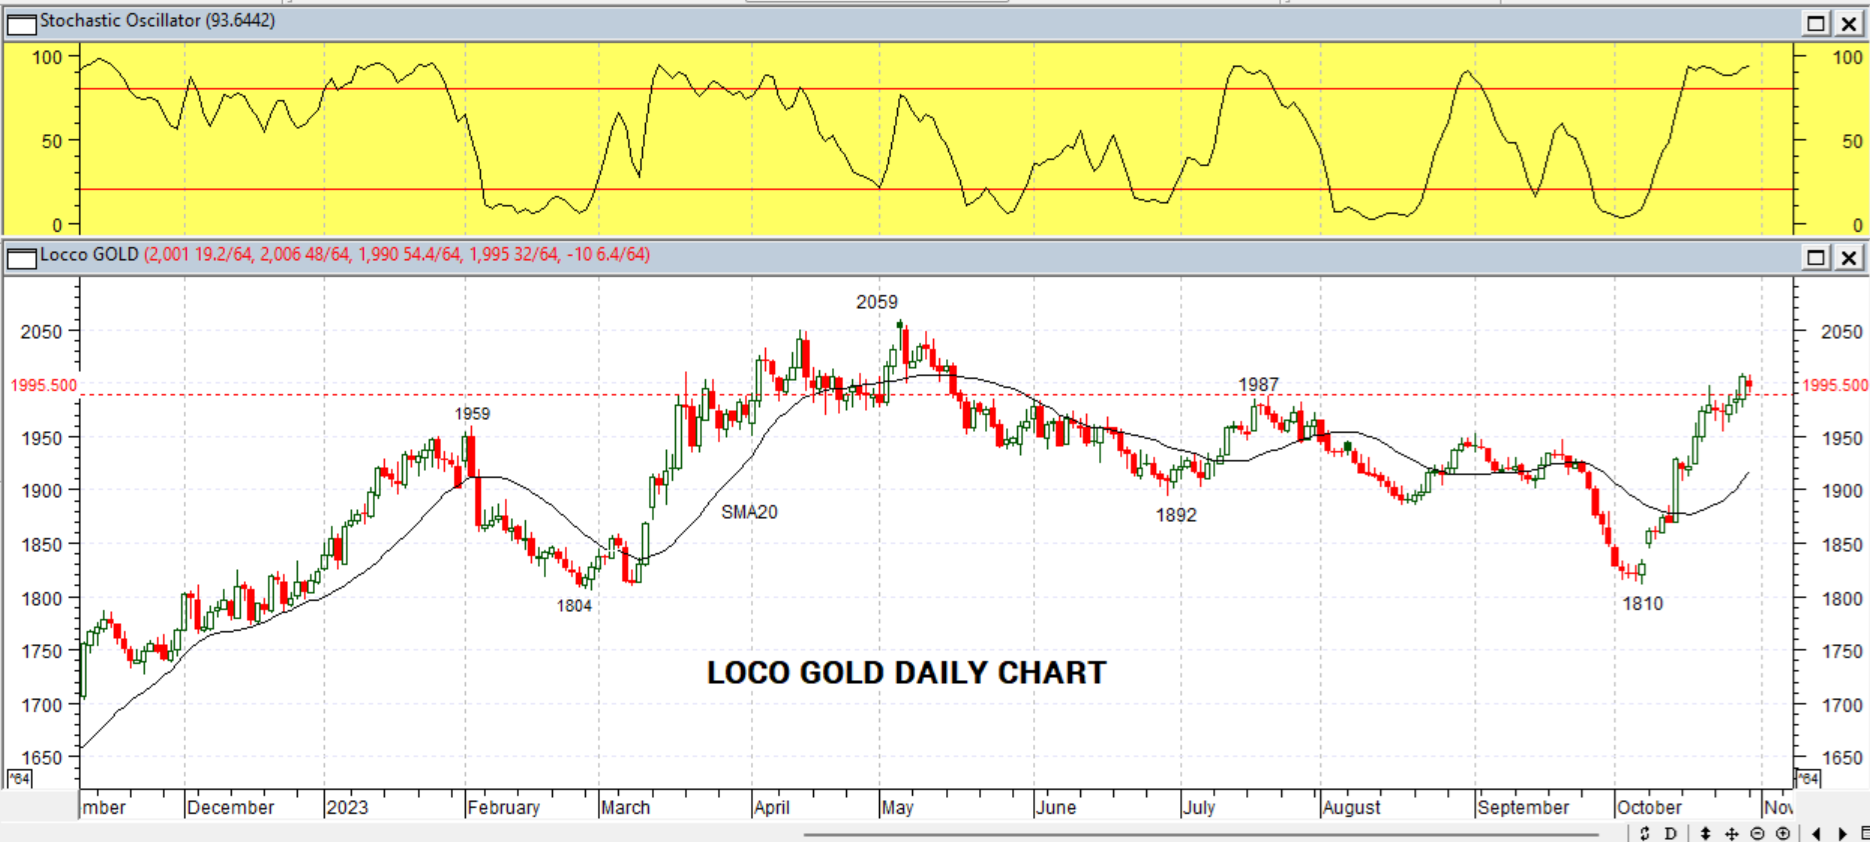Click the red Locco GOLD price values in the title
The height and width of the screenshot is (842, 1870).
397,254
